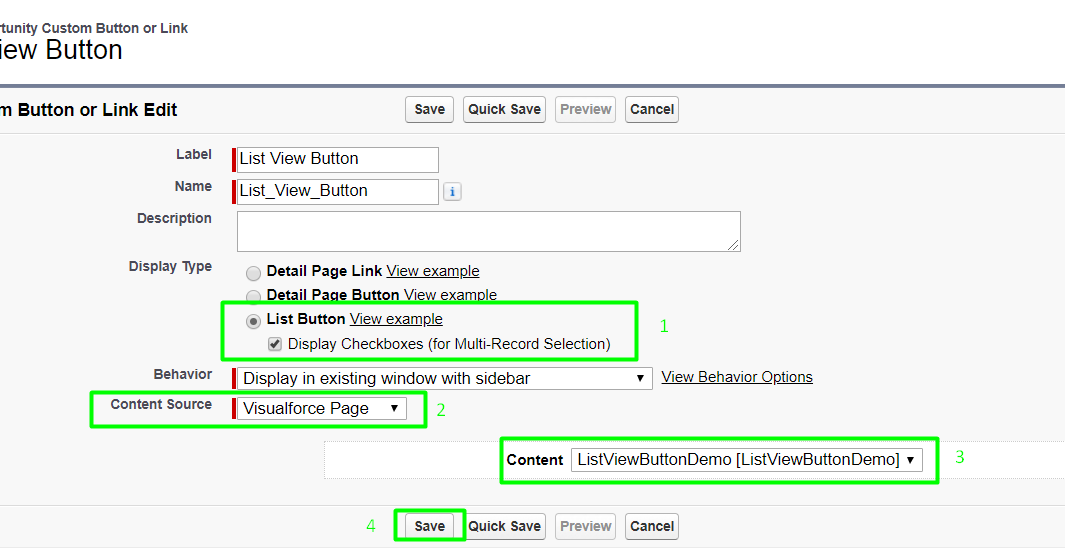
Task: Choose the List Button radio option
Action: pos(254,321)
